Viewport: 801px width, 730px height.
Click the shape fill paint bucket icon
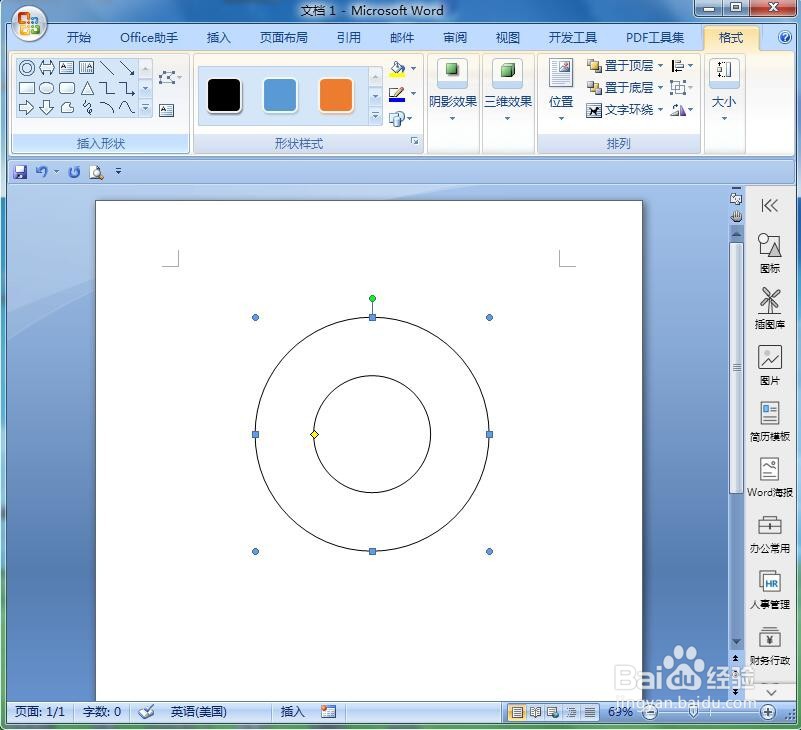pyautogui.click(x=397, y=68)
